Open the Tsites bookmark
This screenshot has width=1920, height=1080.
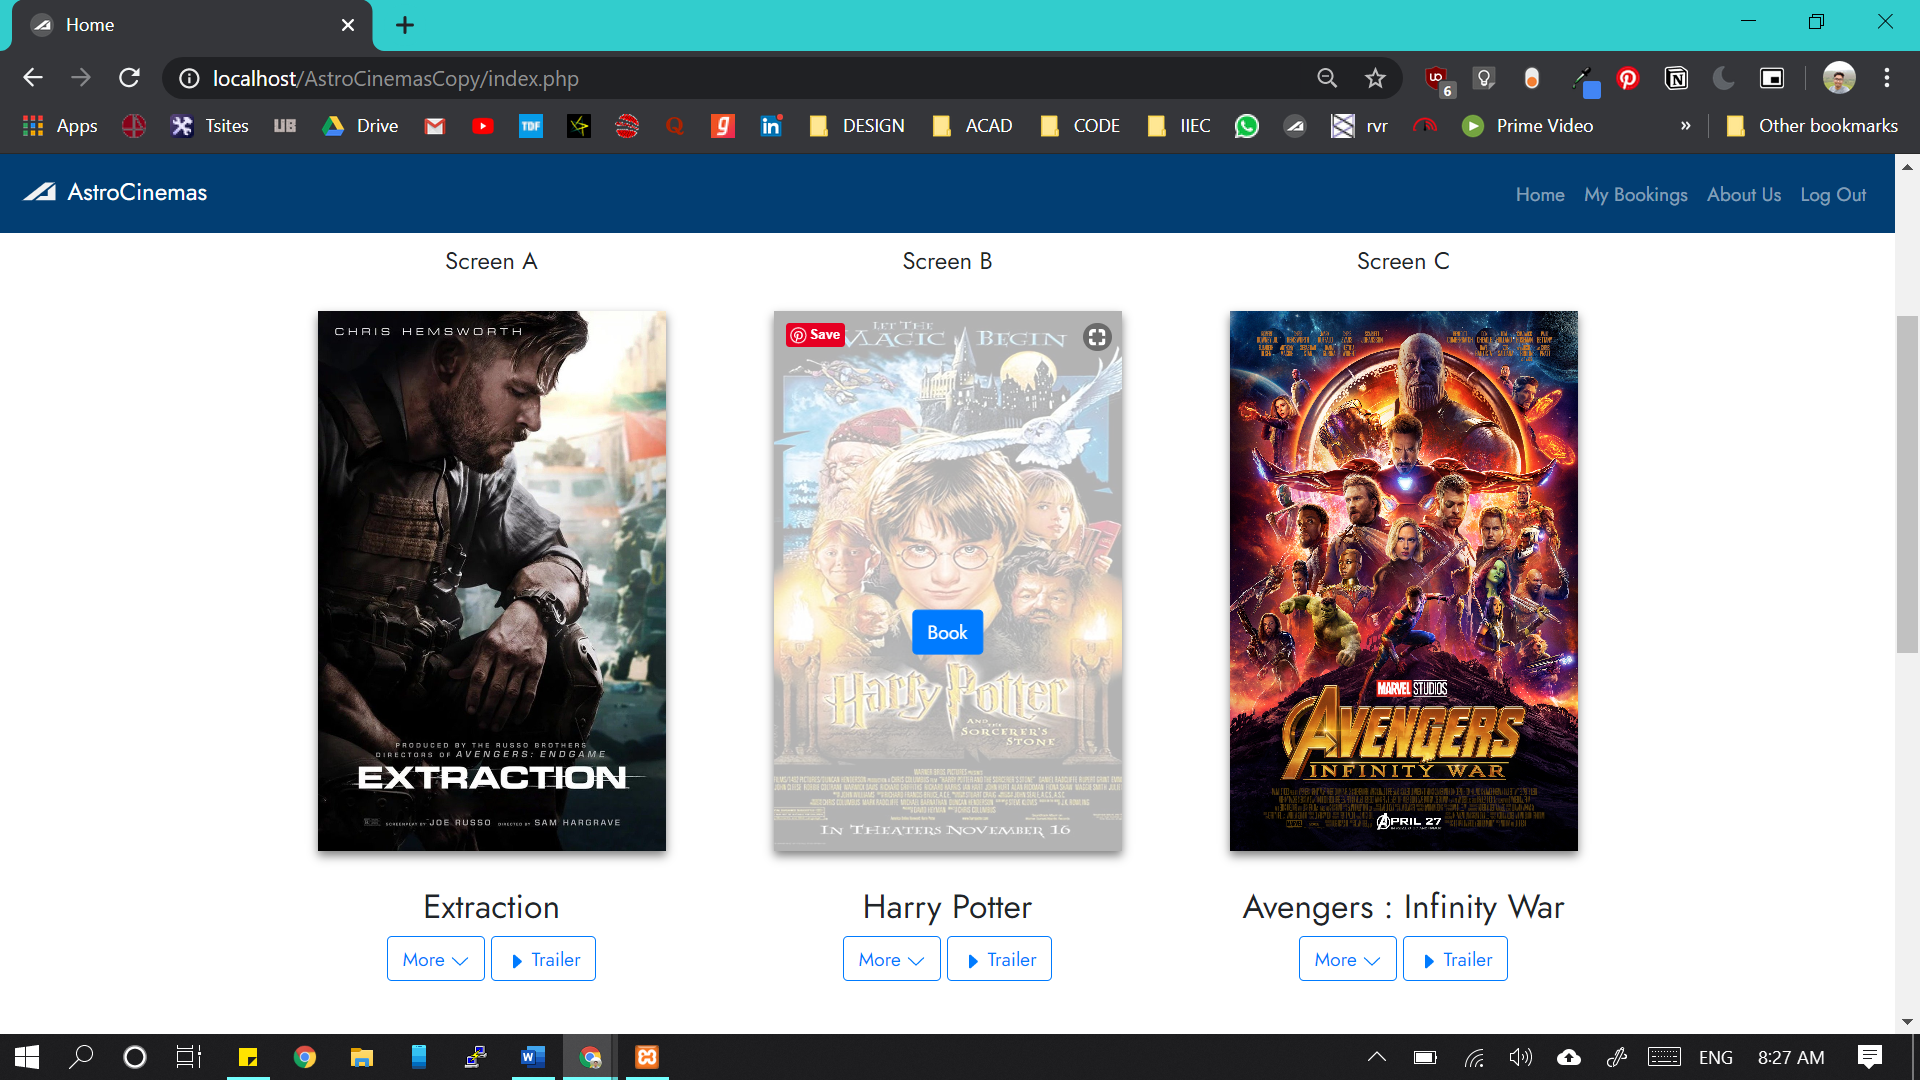pos(210,126)
